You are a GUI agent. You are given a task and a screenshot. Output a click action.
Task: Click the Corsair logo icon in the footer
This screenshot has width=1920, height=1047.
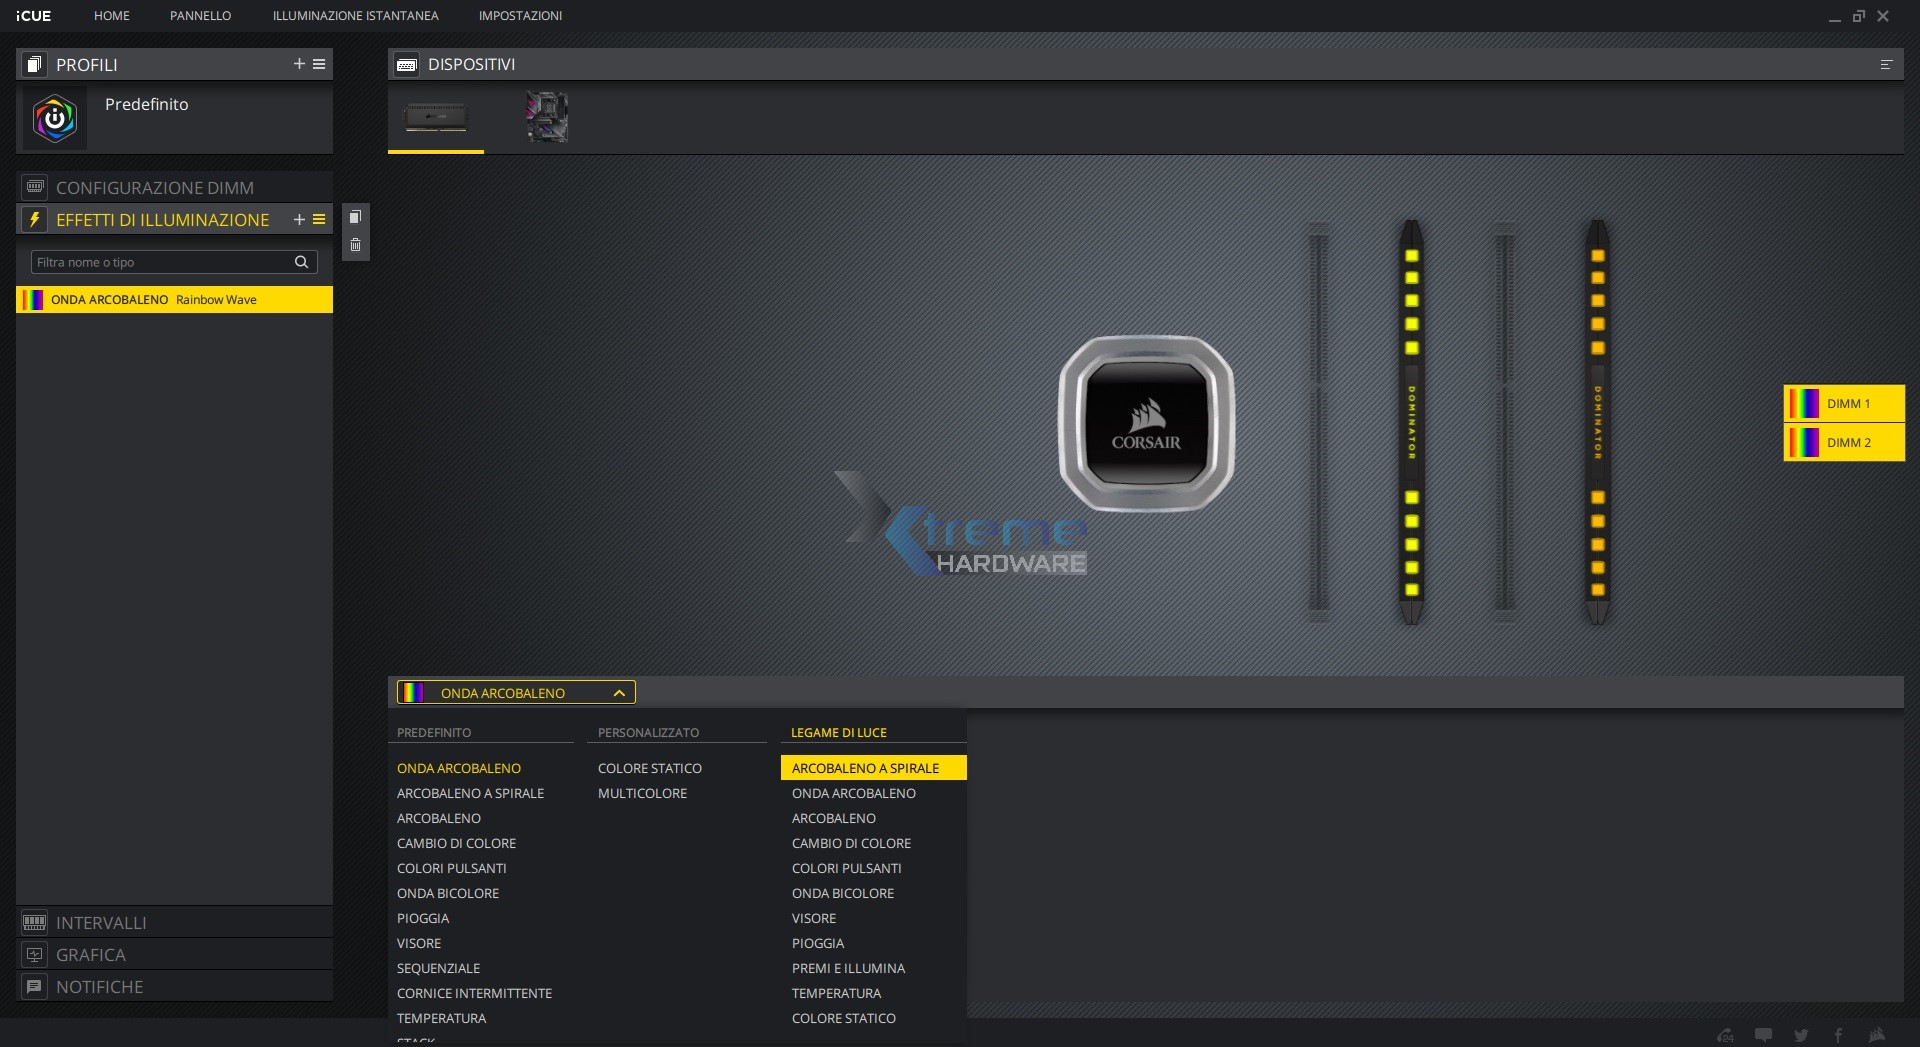point(1878,1035)
